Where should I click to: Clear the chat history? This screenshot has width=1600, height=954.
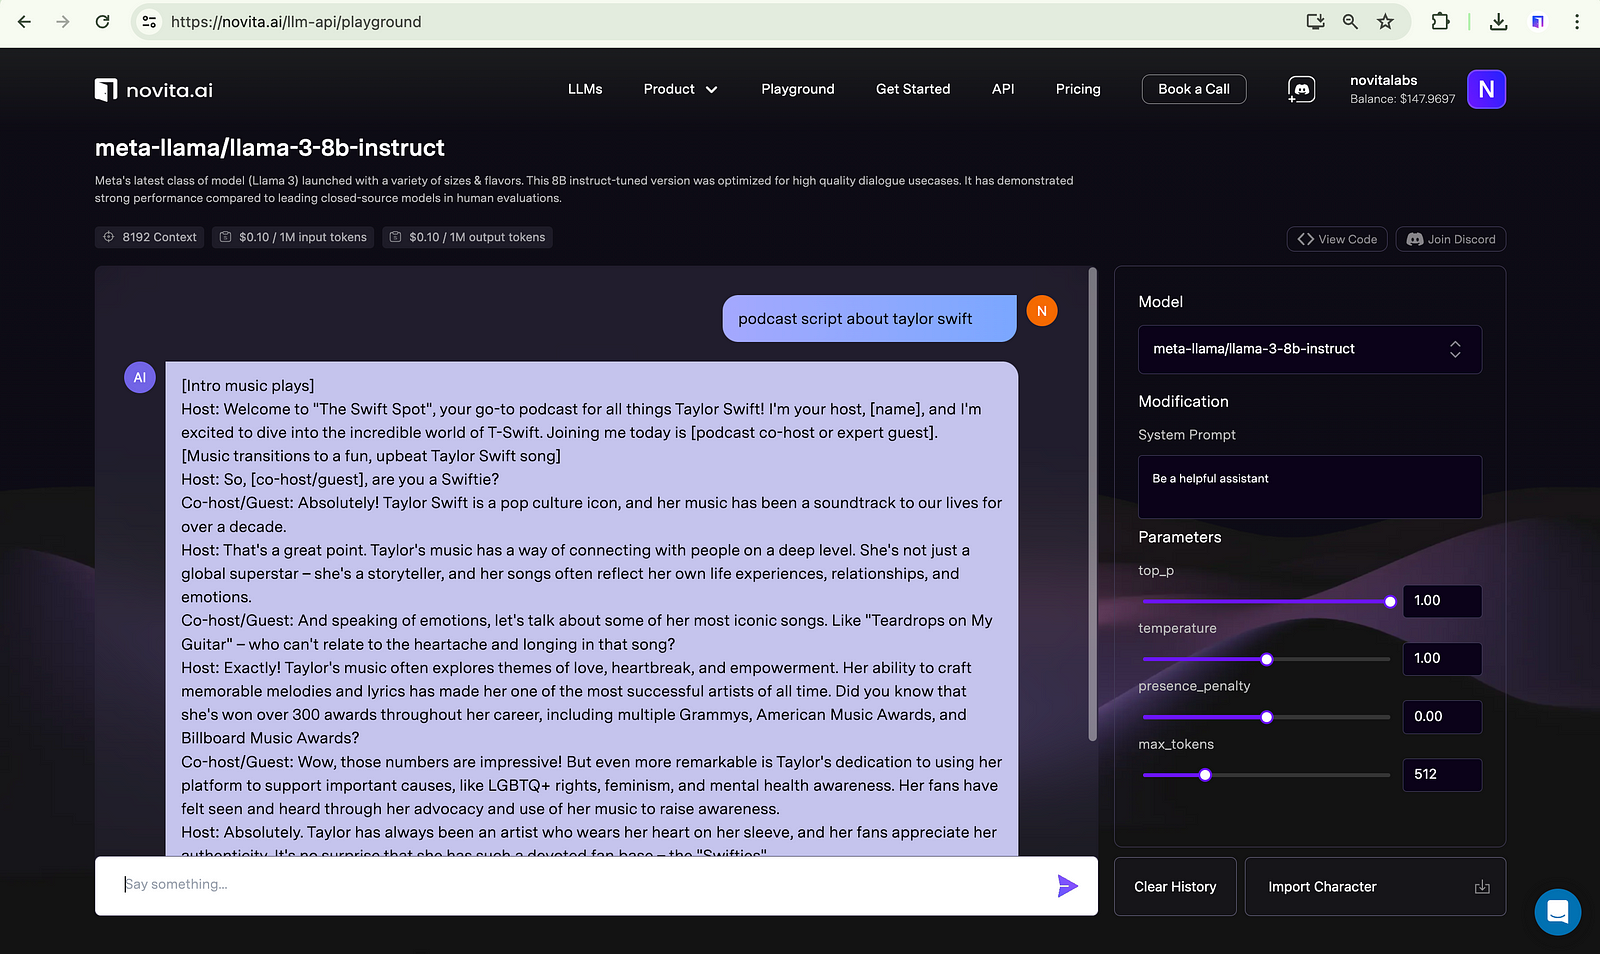(x=1175, y=887)
